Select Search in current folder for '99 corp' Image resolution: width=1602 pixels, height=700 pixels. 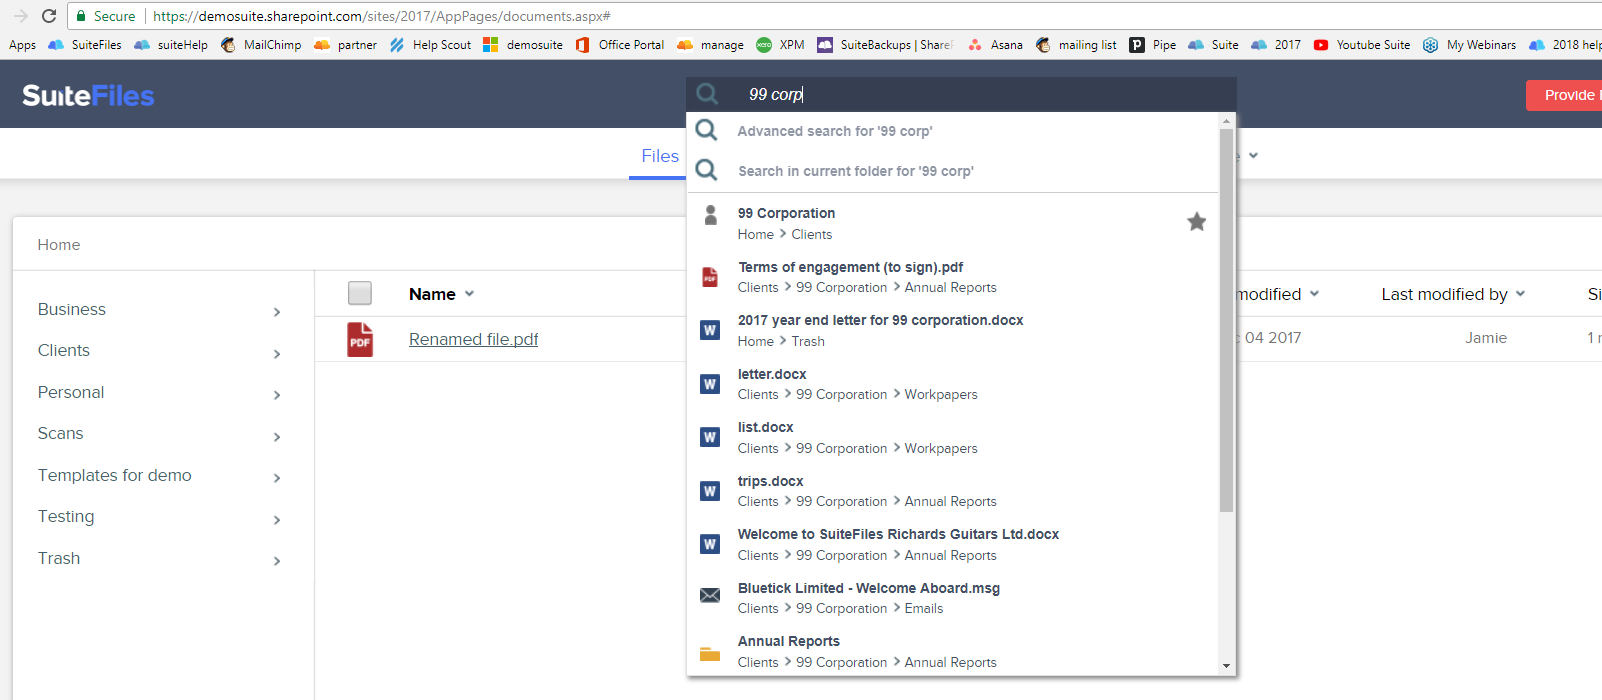coord(856,171)
